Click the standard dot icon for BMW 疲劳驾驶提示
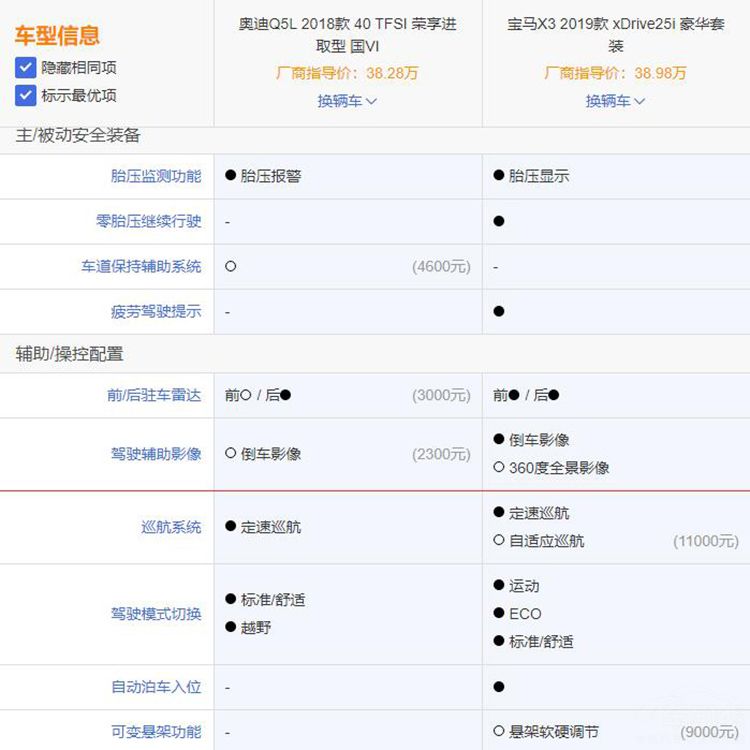The image size is (750, 750). [x=499, y=312]
